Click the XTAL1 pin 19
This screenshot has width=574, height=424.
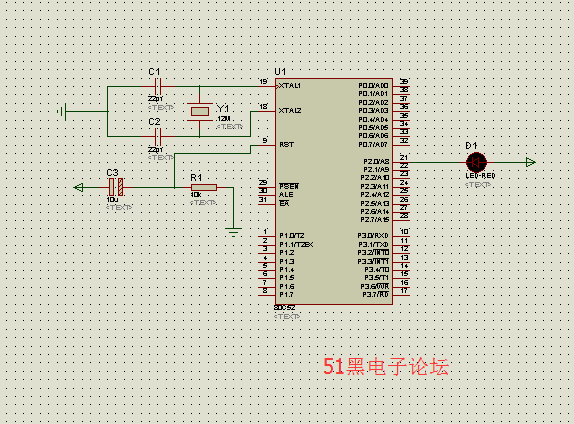pos(267,86)
